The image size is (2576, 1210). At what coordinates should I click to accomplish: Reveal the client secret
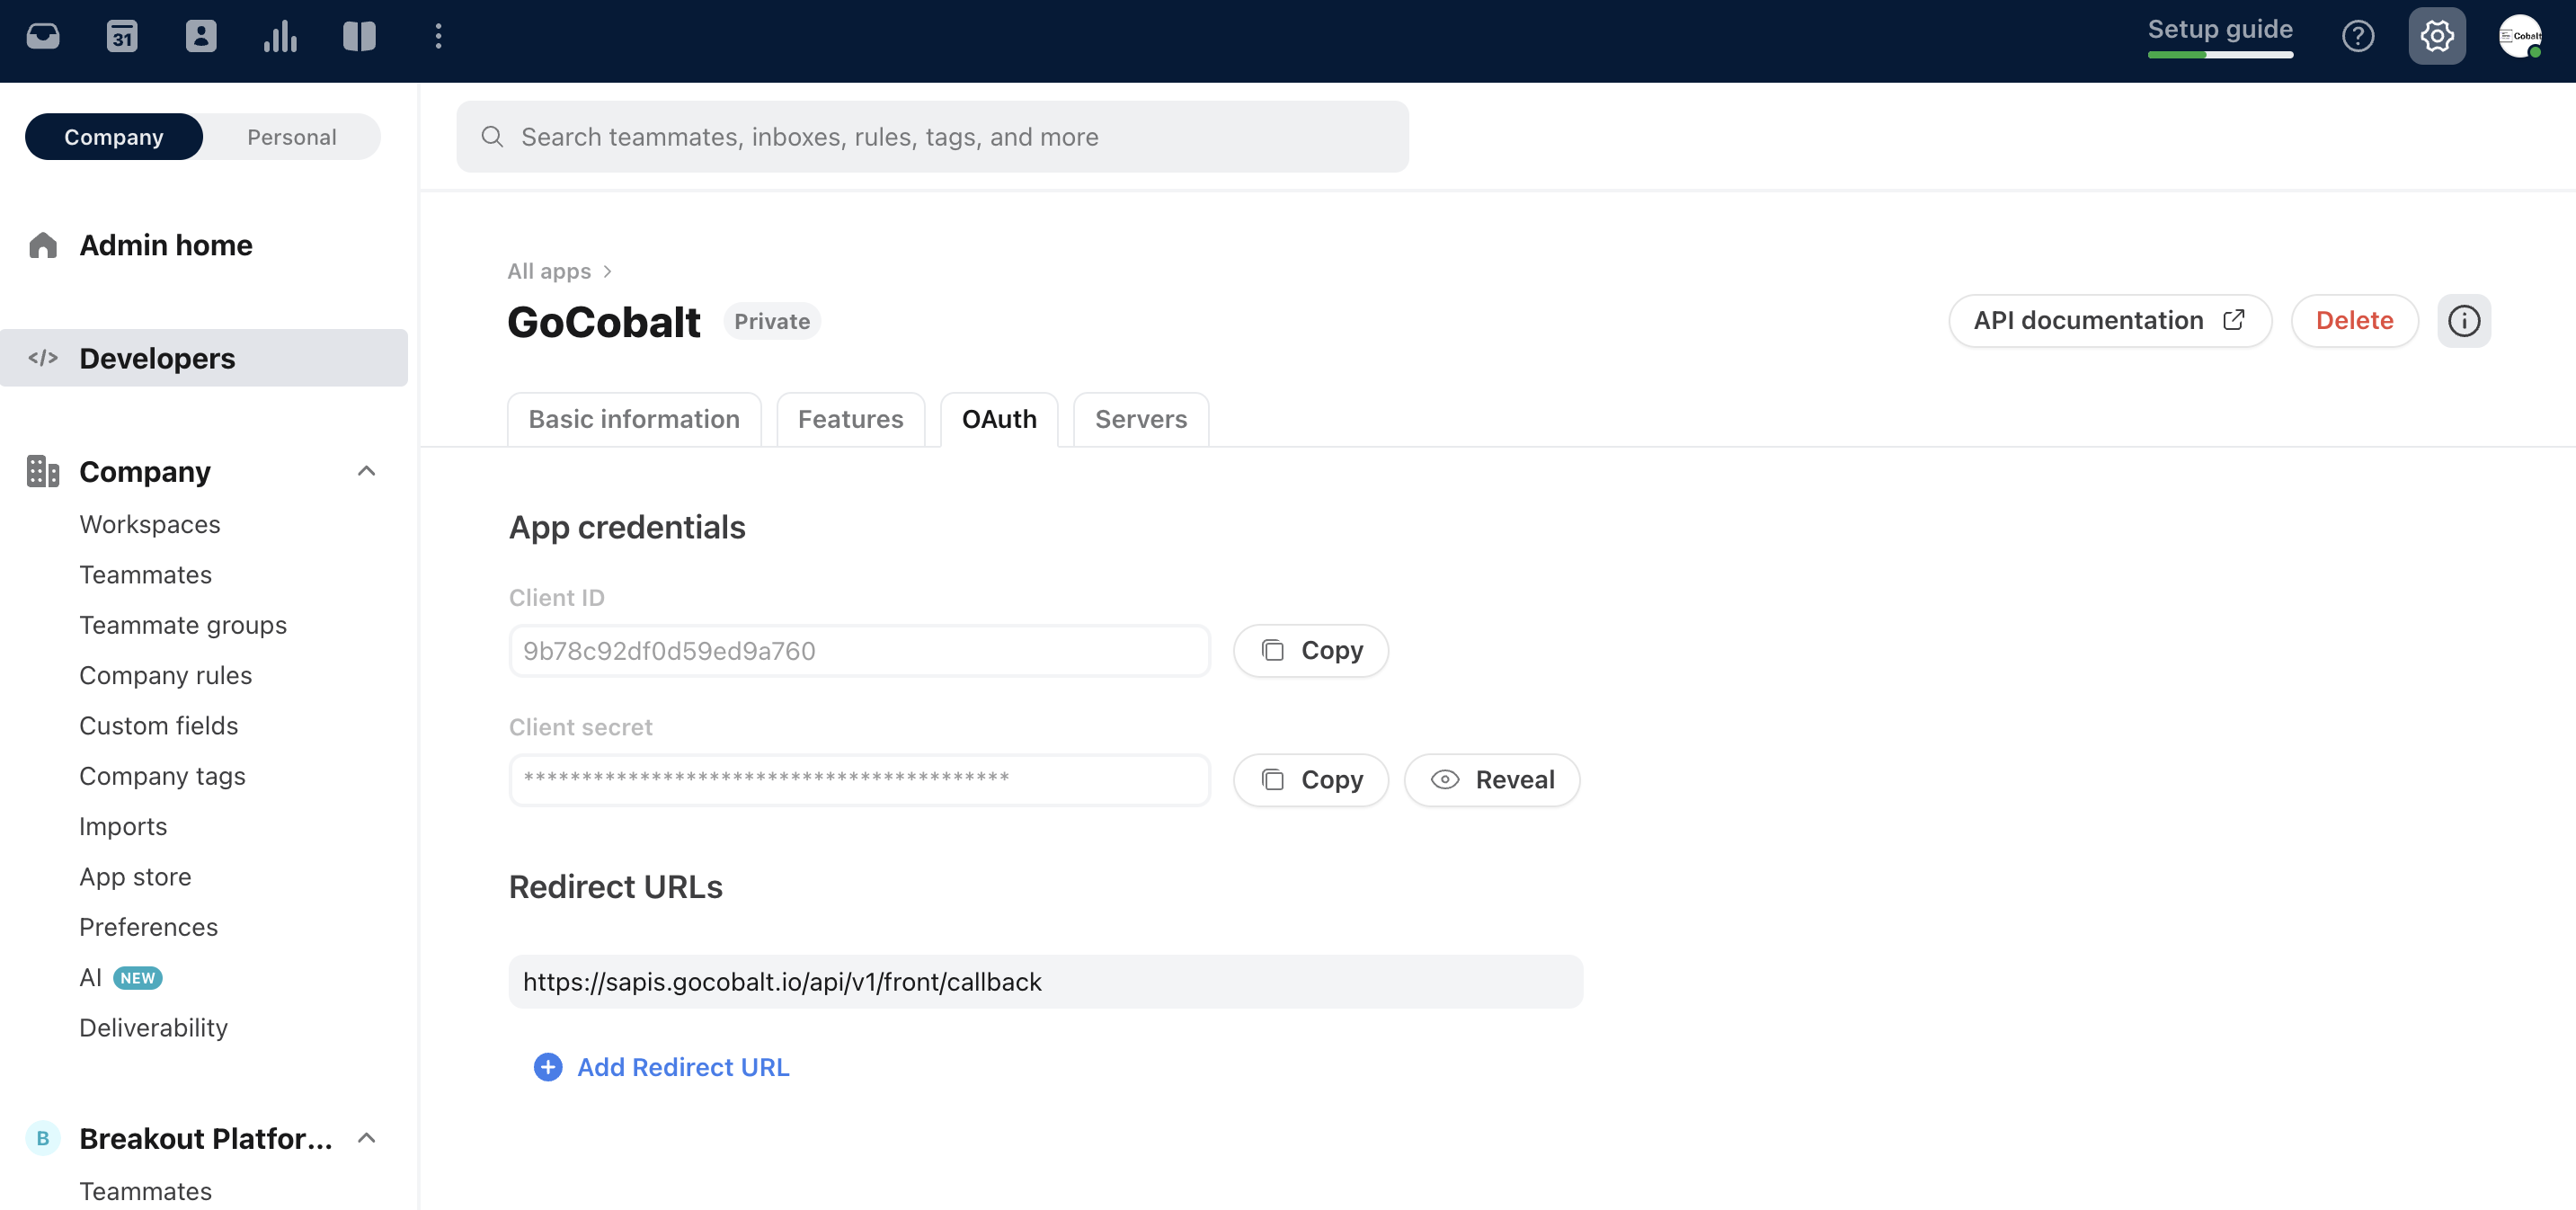[x=1491, y=780]
